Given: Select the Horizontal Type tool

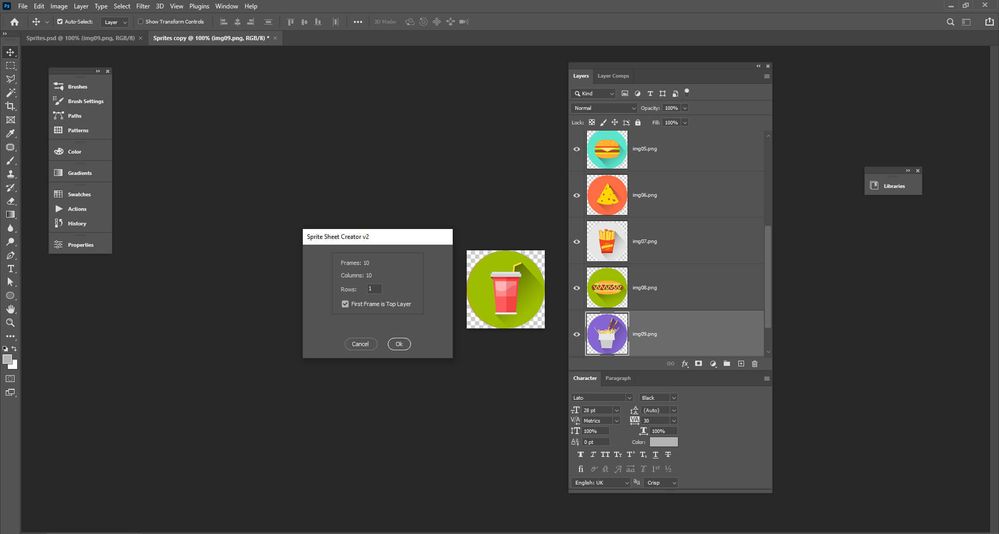Looking at the screenshot, I should 11,269.
